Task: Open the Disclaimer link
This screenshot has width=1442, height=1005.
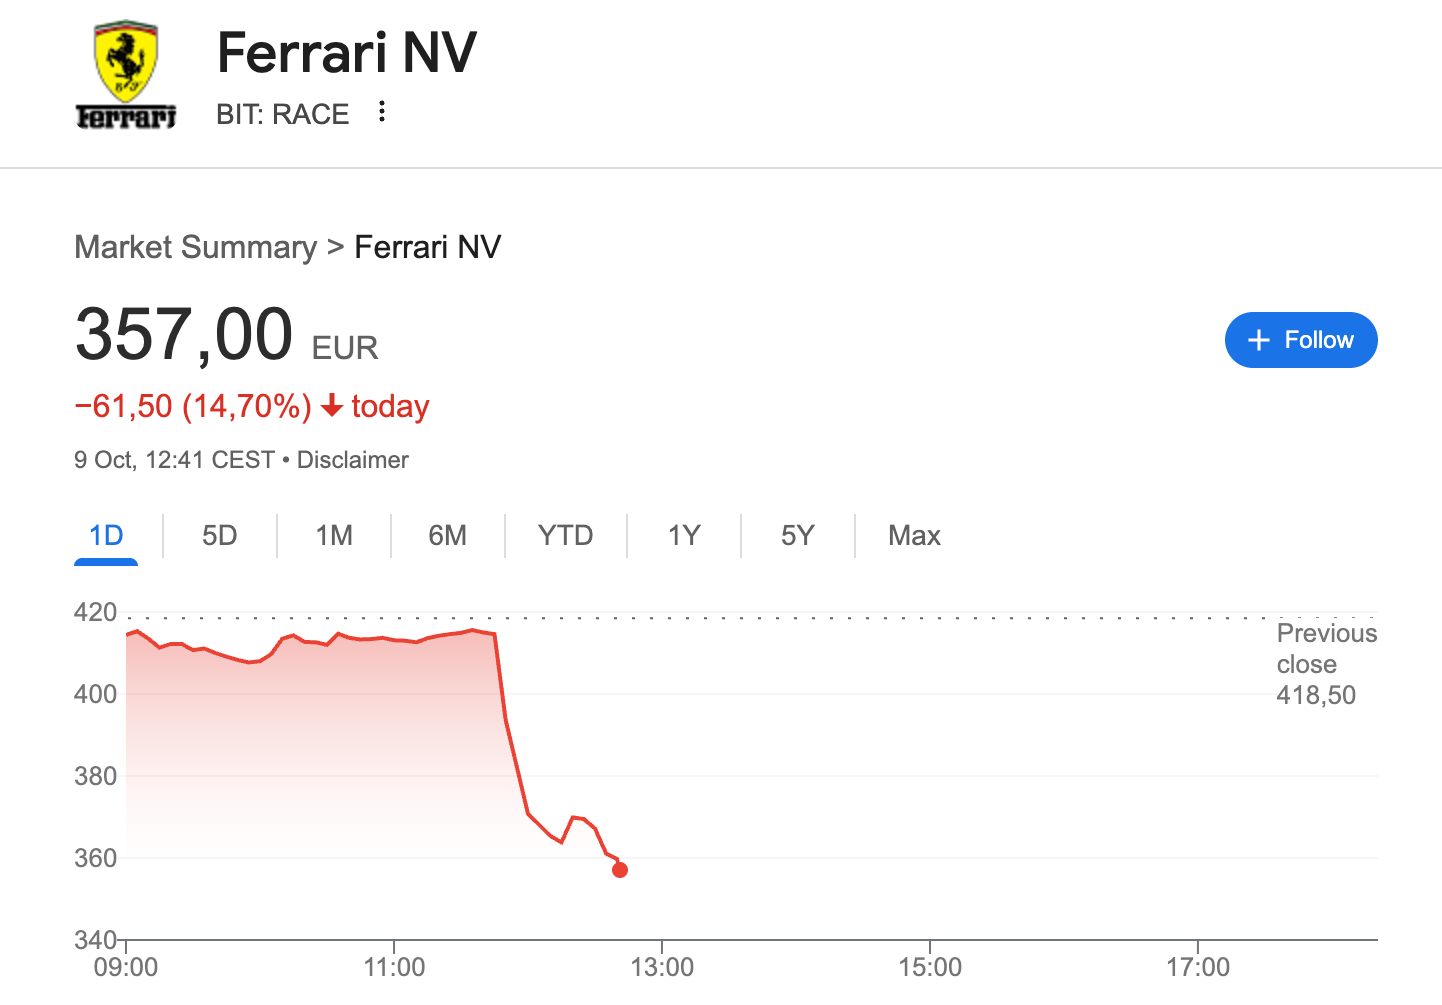Action: (352, 460)
